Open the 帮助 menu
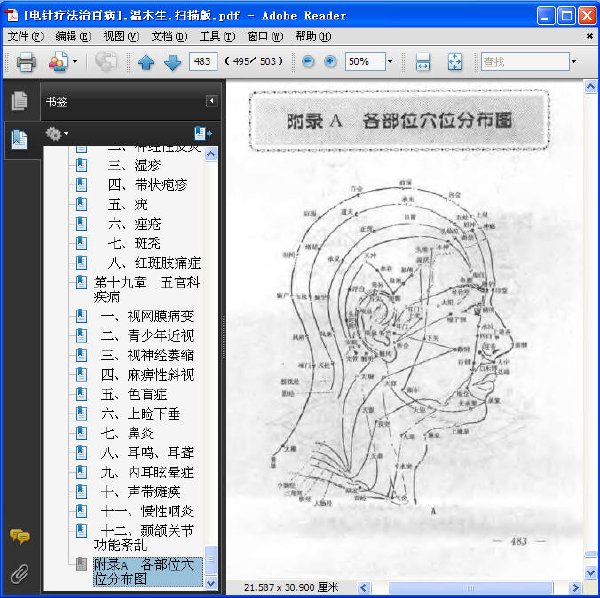 (x=313, y=37)
